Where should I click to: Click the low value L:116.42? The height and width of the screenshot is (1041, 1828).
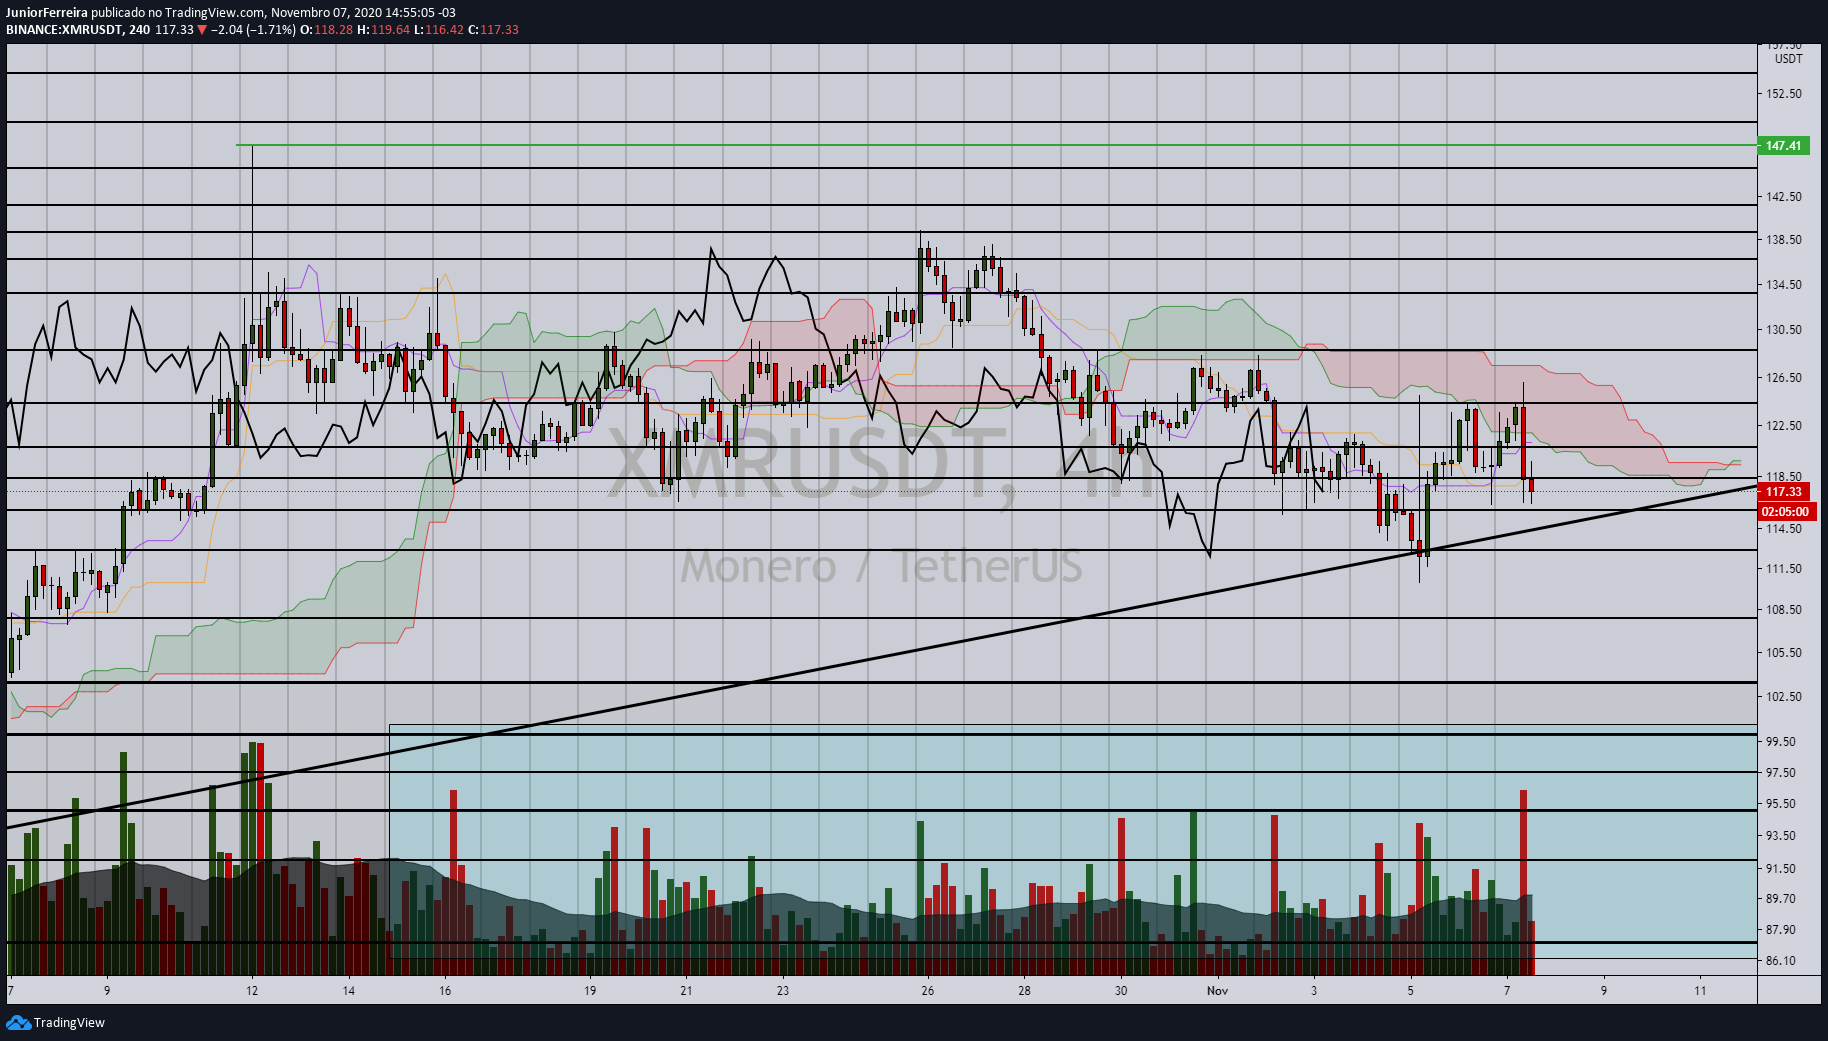[x=439, y=29]
